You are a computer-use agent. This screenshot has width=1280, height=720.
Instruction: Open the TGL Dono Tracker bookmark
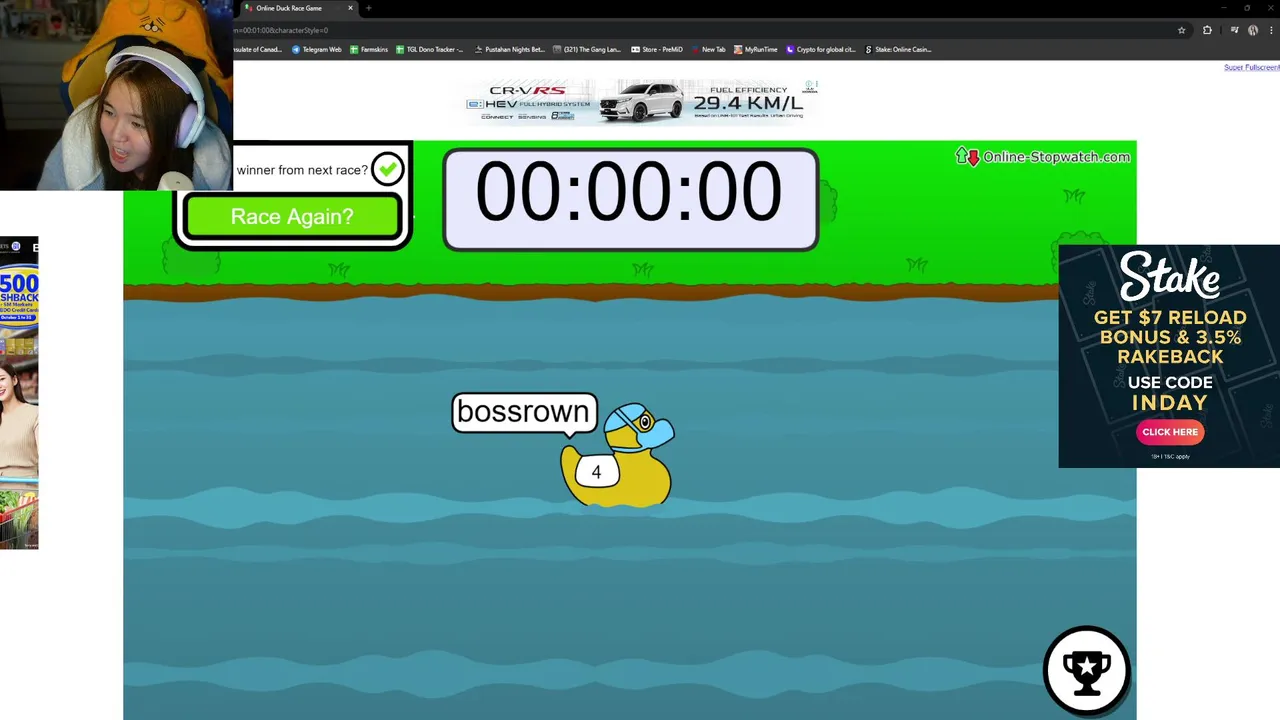coord(430,49)
